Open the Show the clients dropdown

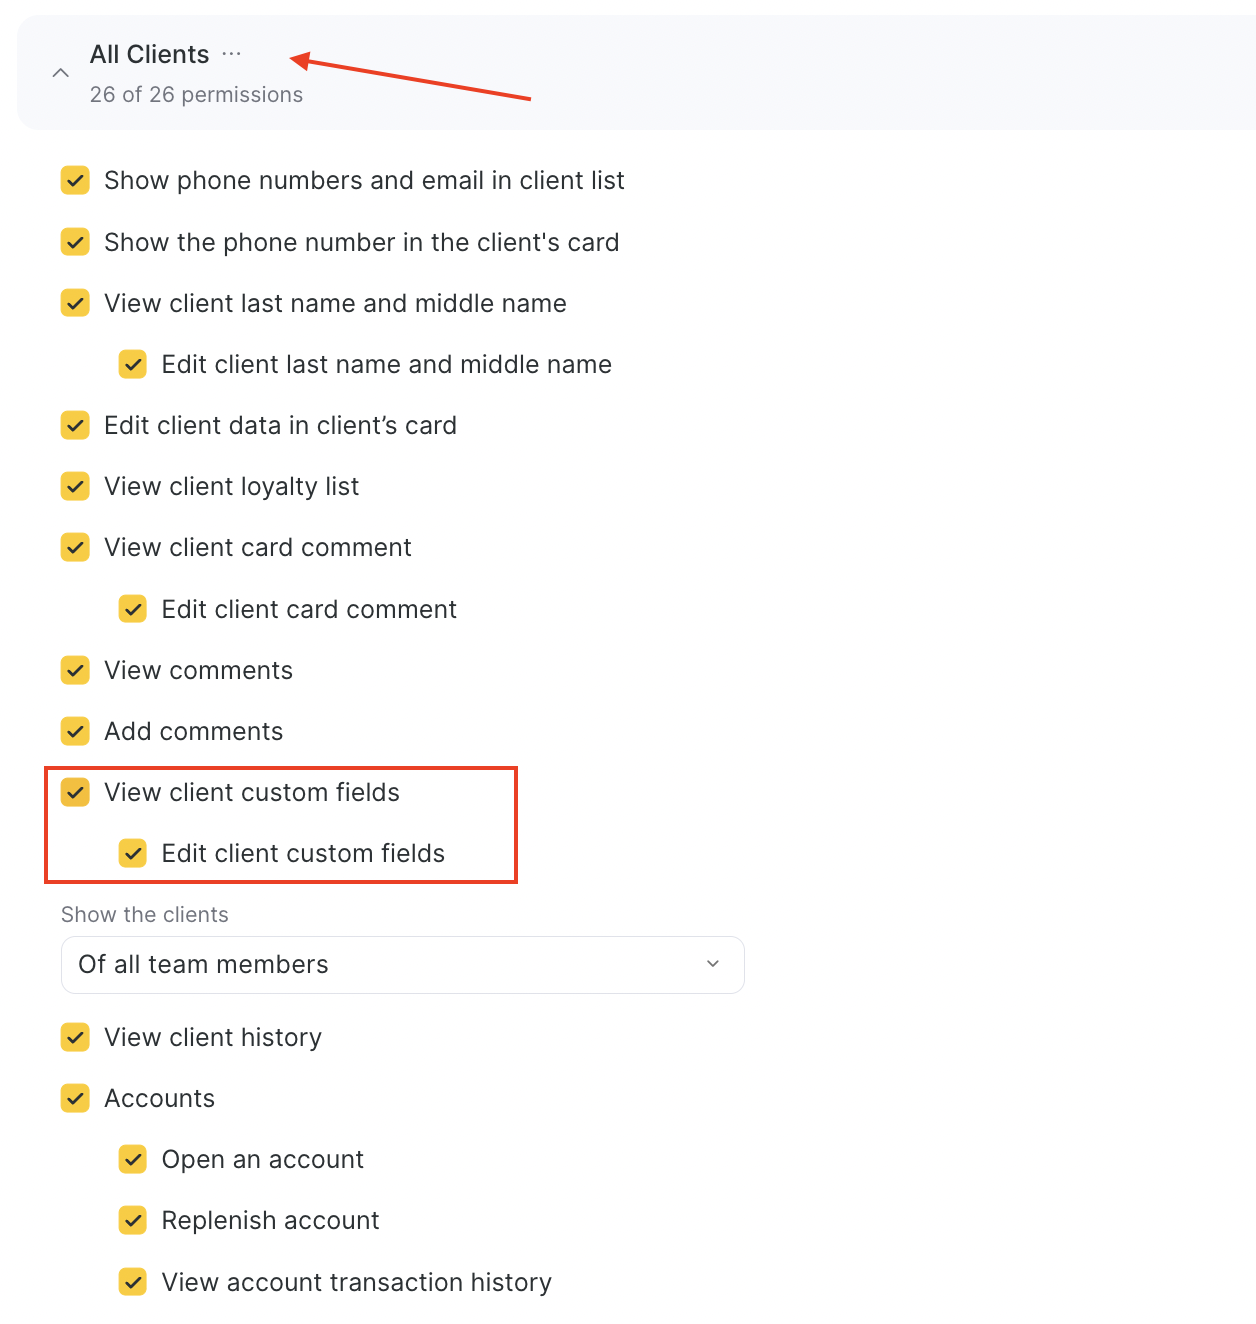point(402,965)
